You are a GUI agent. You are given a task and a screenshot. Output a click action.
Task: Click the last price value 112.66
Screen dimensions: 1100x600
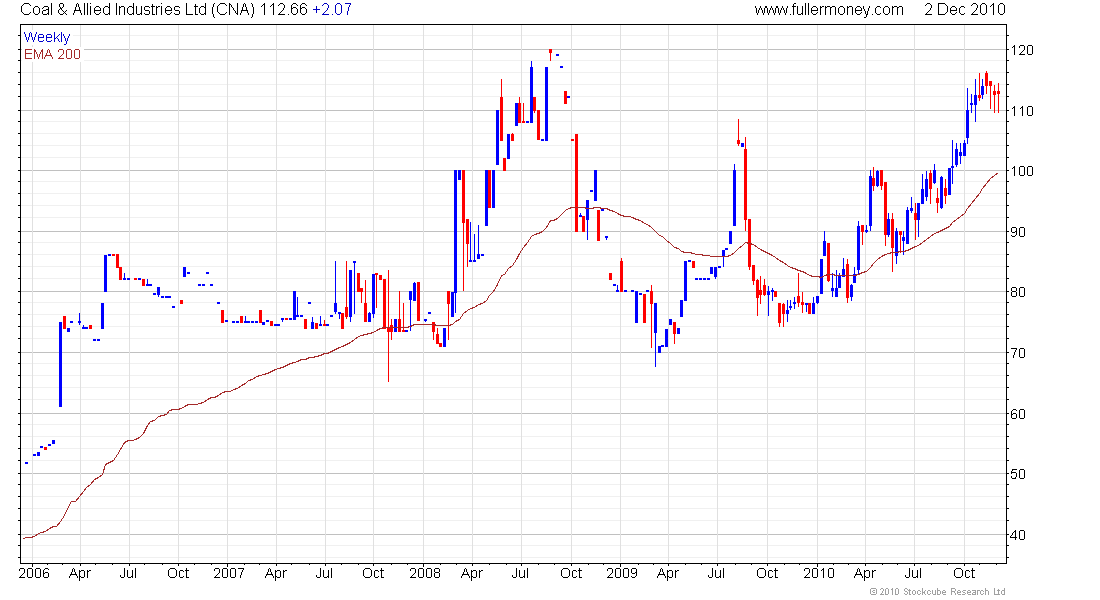[283, 10]
